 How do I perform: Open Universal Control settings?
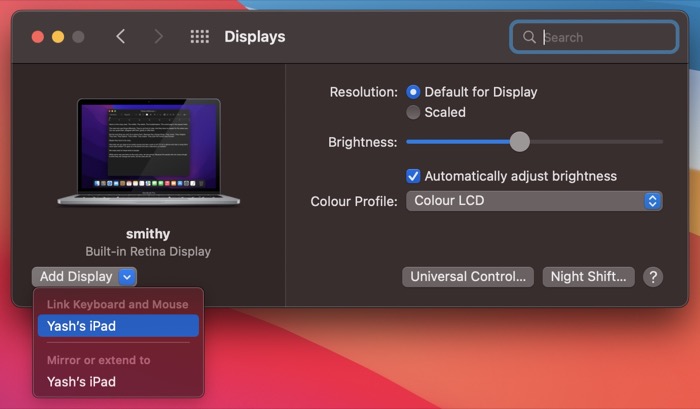point(468,277)
